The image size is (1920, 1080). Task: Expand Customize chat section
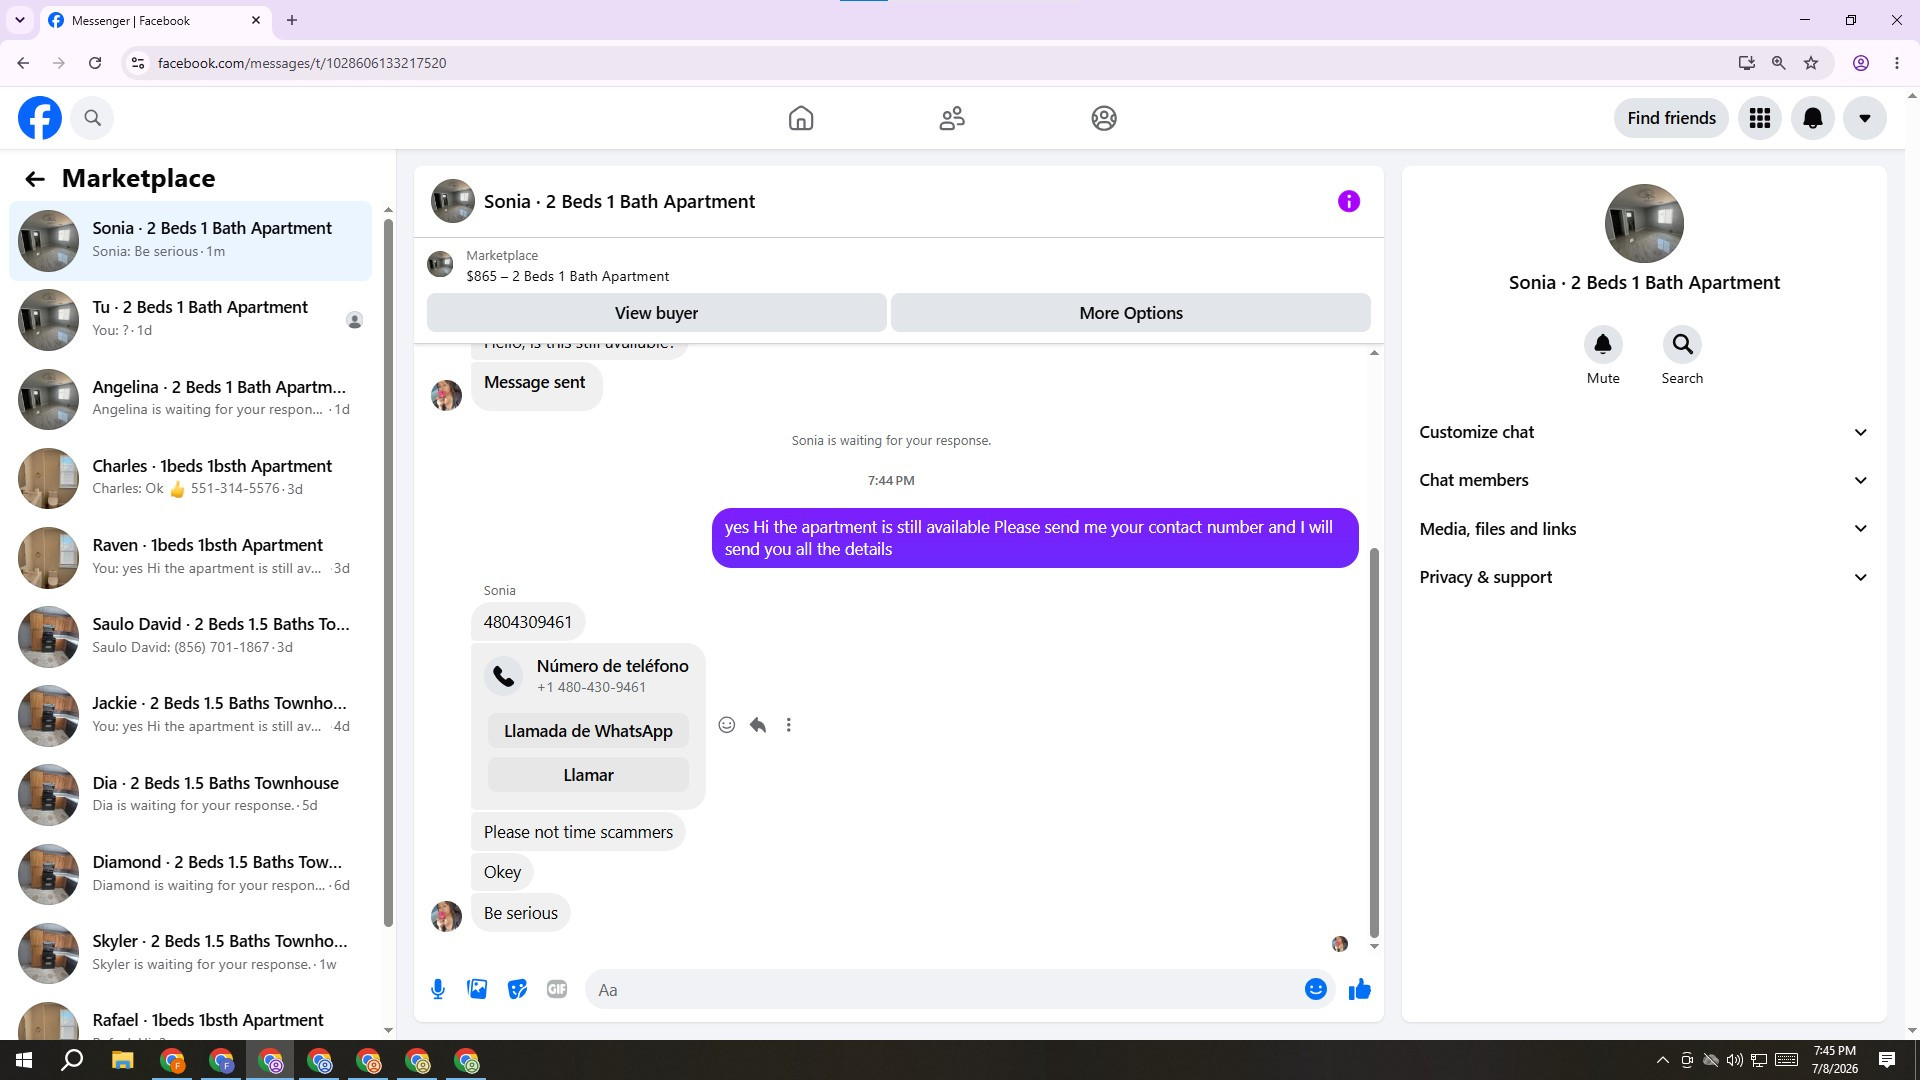[1644, 432]
